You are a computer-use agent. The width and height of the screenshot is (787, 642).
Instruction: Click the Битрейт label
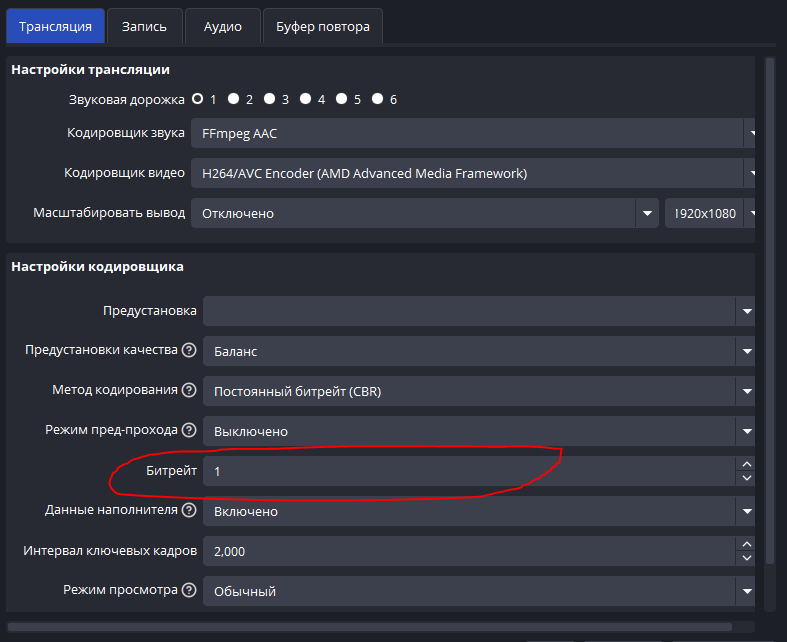click(171, 470)
